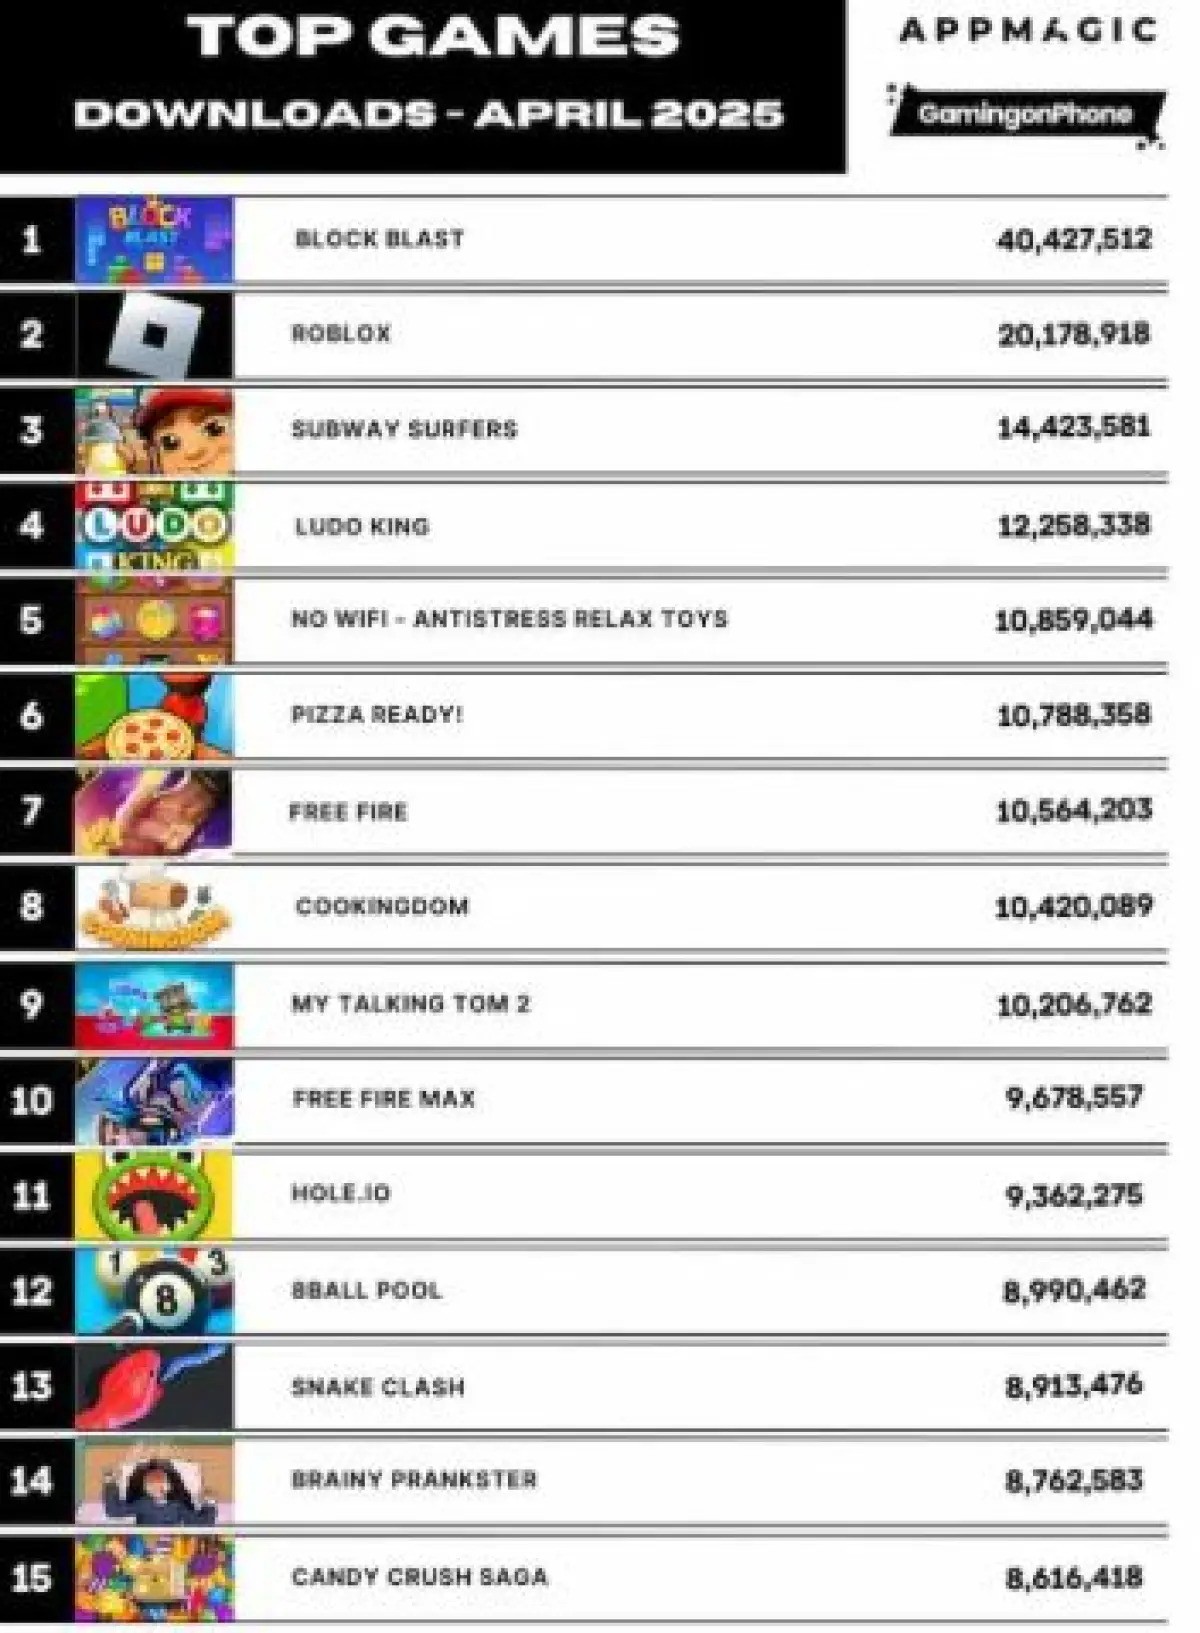
Task: Open the Candy Crush Saga icon
Action: tap(154, 1578)
